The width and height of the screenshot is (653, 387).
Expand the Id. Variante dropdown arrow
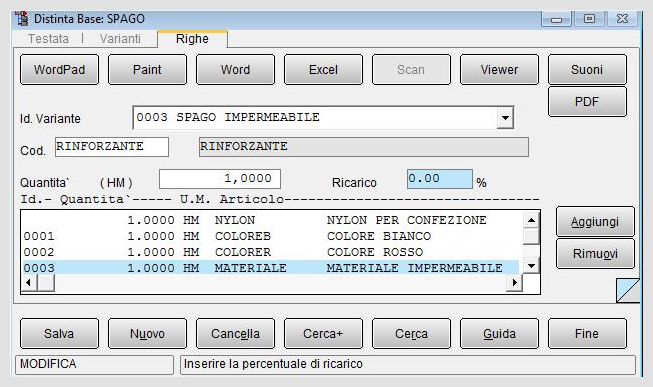coord(505,117)
